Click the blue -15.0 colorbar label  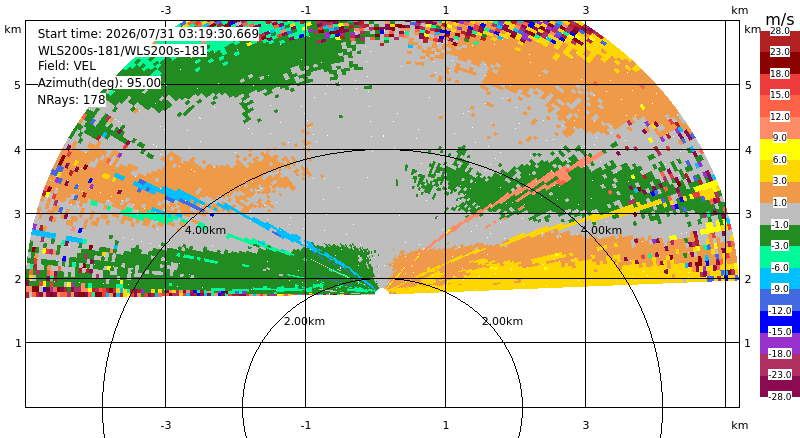[x=780, y=332]
